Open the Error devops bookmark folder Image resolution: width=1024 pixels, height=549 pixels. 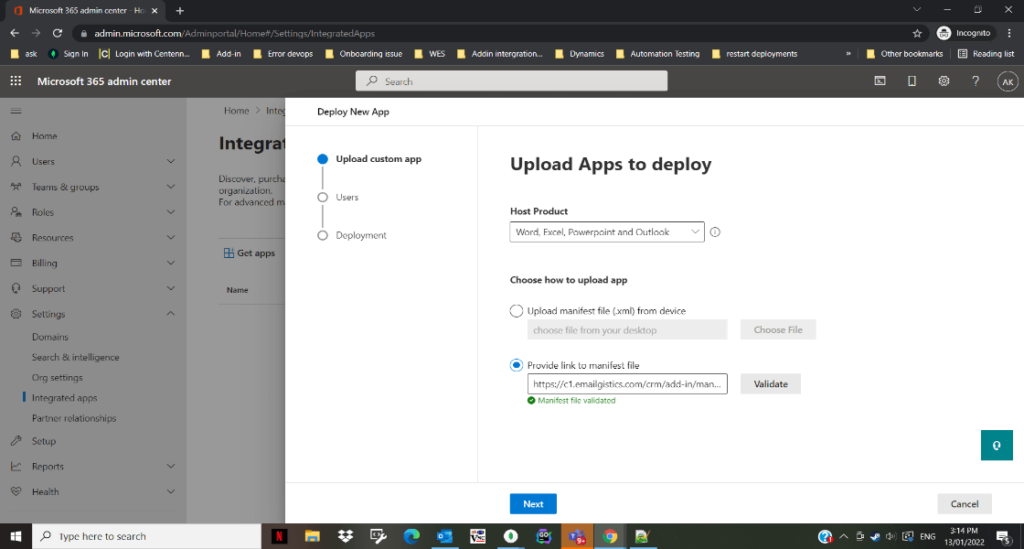point(283,54)
